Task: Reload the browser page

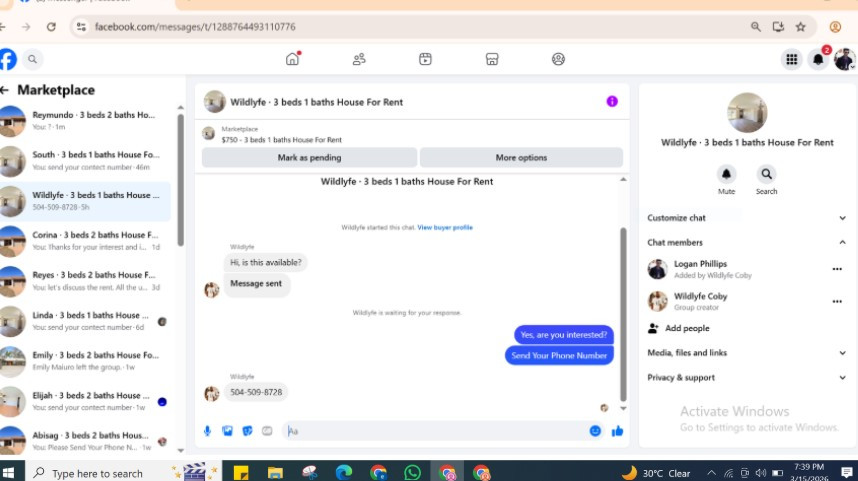Action: click(x=51, y=27)
